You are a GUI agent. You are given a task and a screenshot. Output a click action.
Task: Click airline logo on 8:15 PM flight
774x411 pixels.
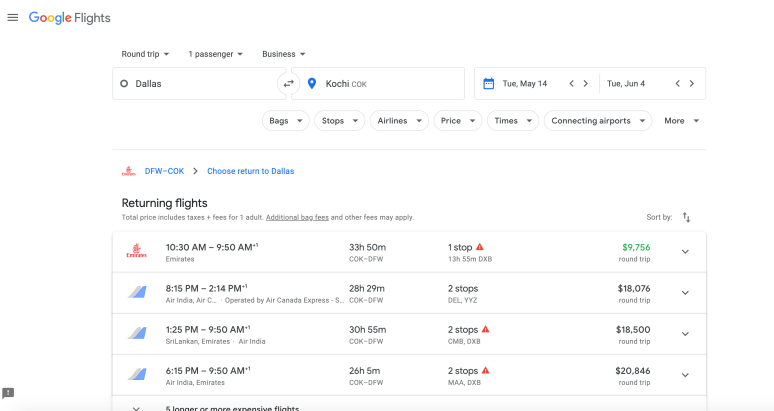pos(137,292)
